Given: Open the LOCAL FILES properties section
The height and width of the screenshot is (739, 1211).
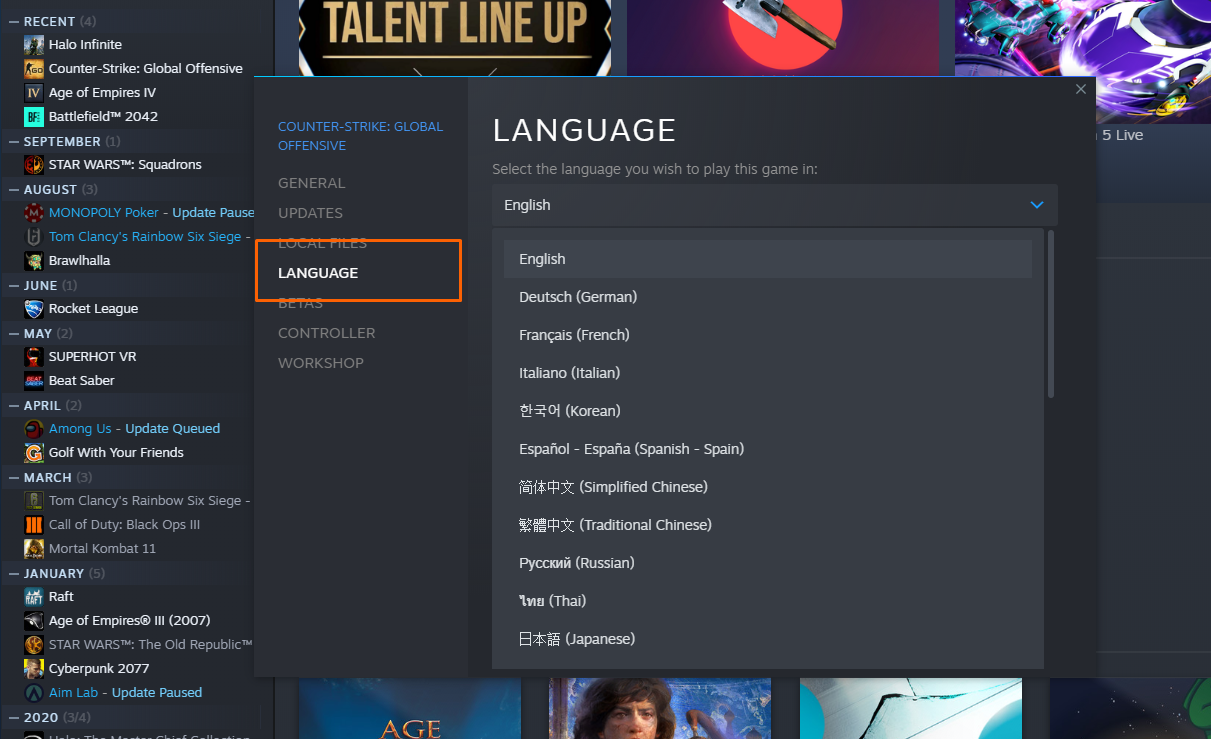Looking at the screenshot, I should pyautogui.click(x=323, y=243).
